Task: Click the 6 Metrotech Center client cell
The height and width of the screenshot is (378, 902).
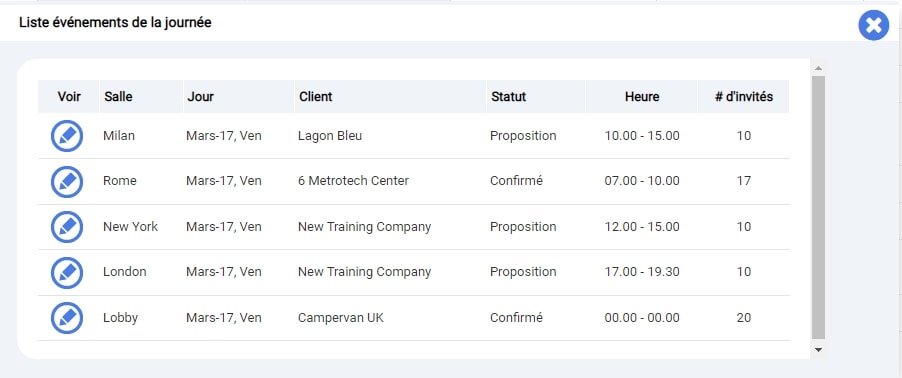Action: pyautogui.click(x=353, y=181)
